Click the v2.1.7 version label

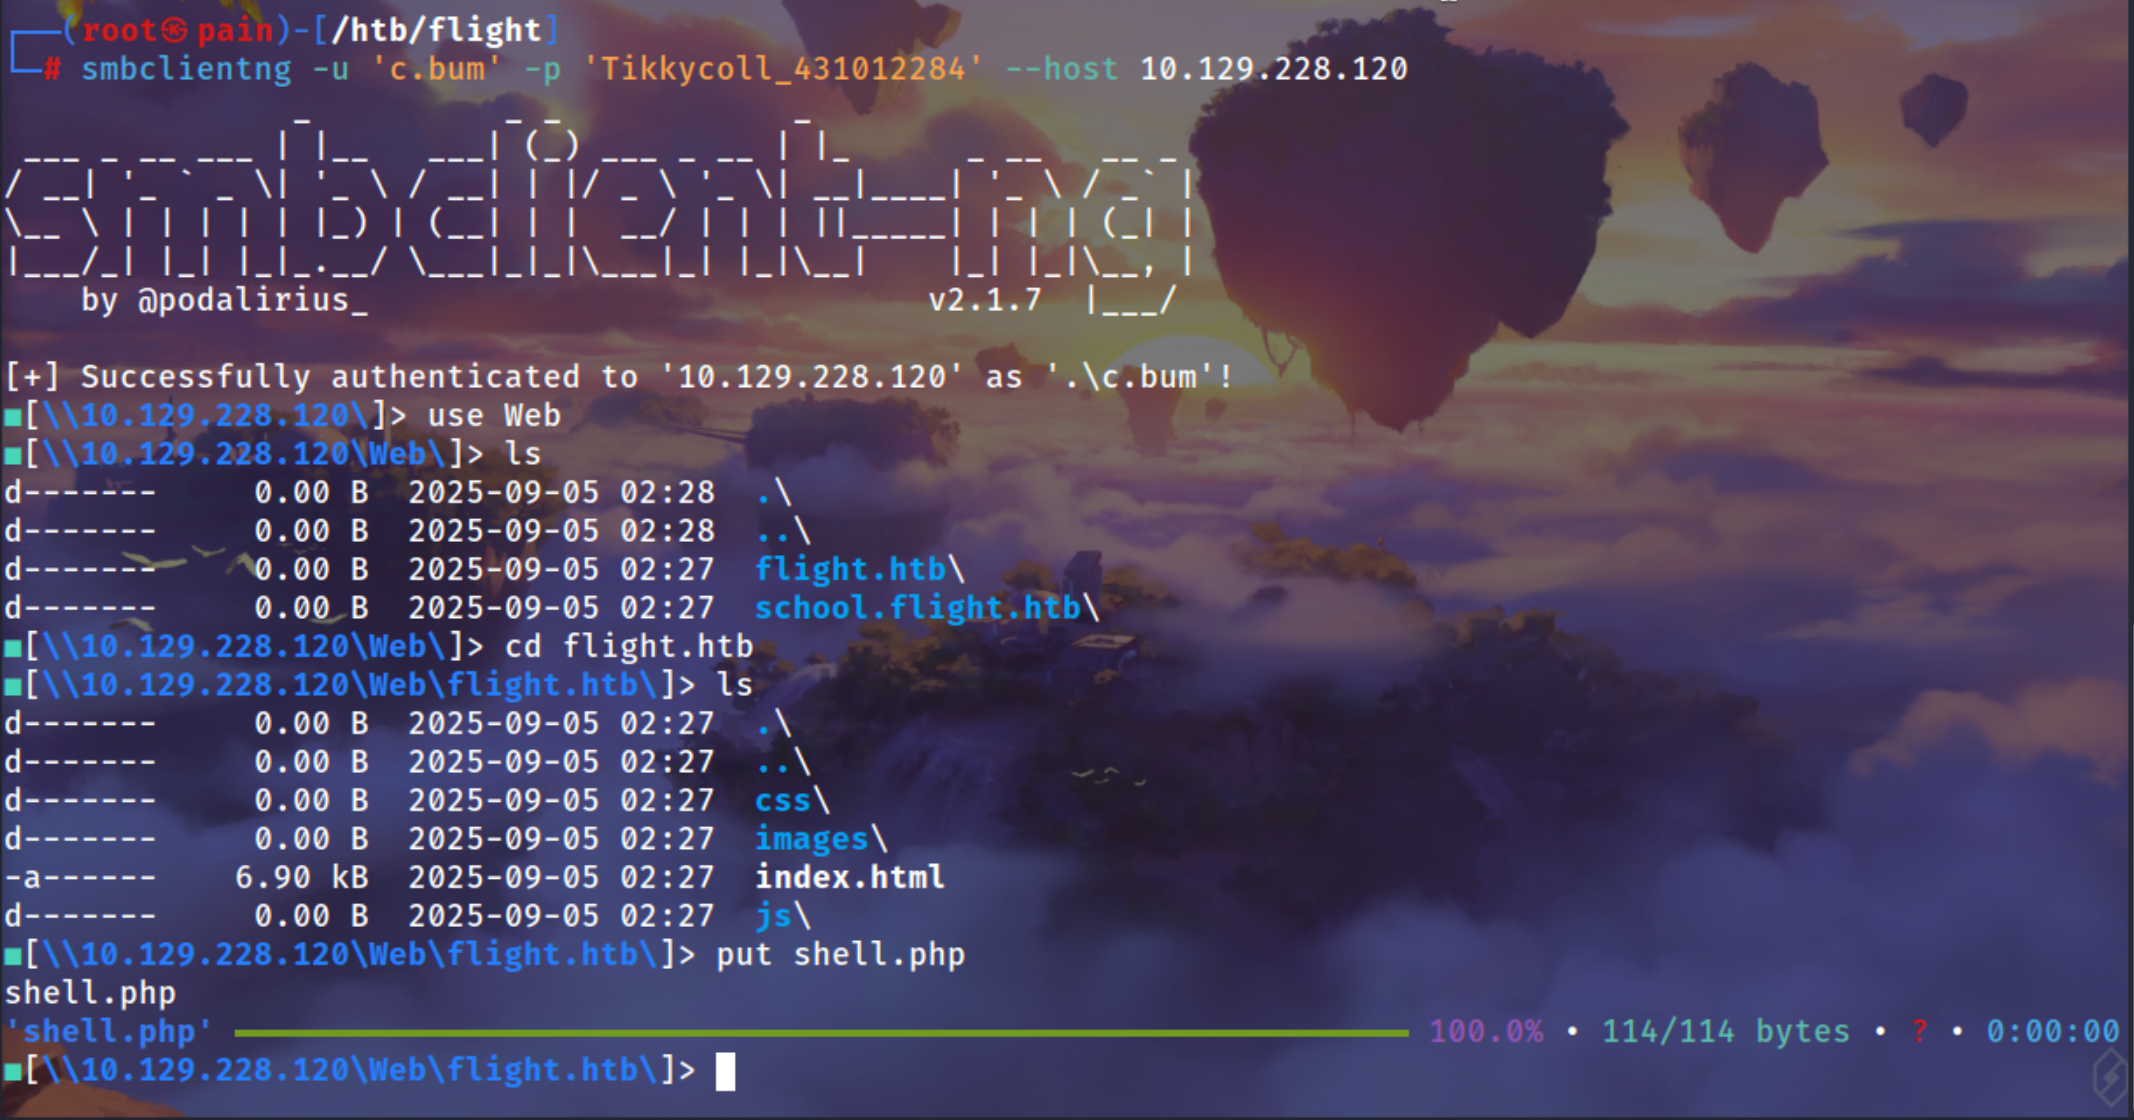tap(984, 300)
